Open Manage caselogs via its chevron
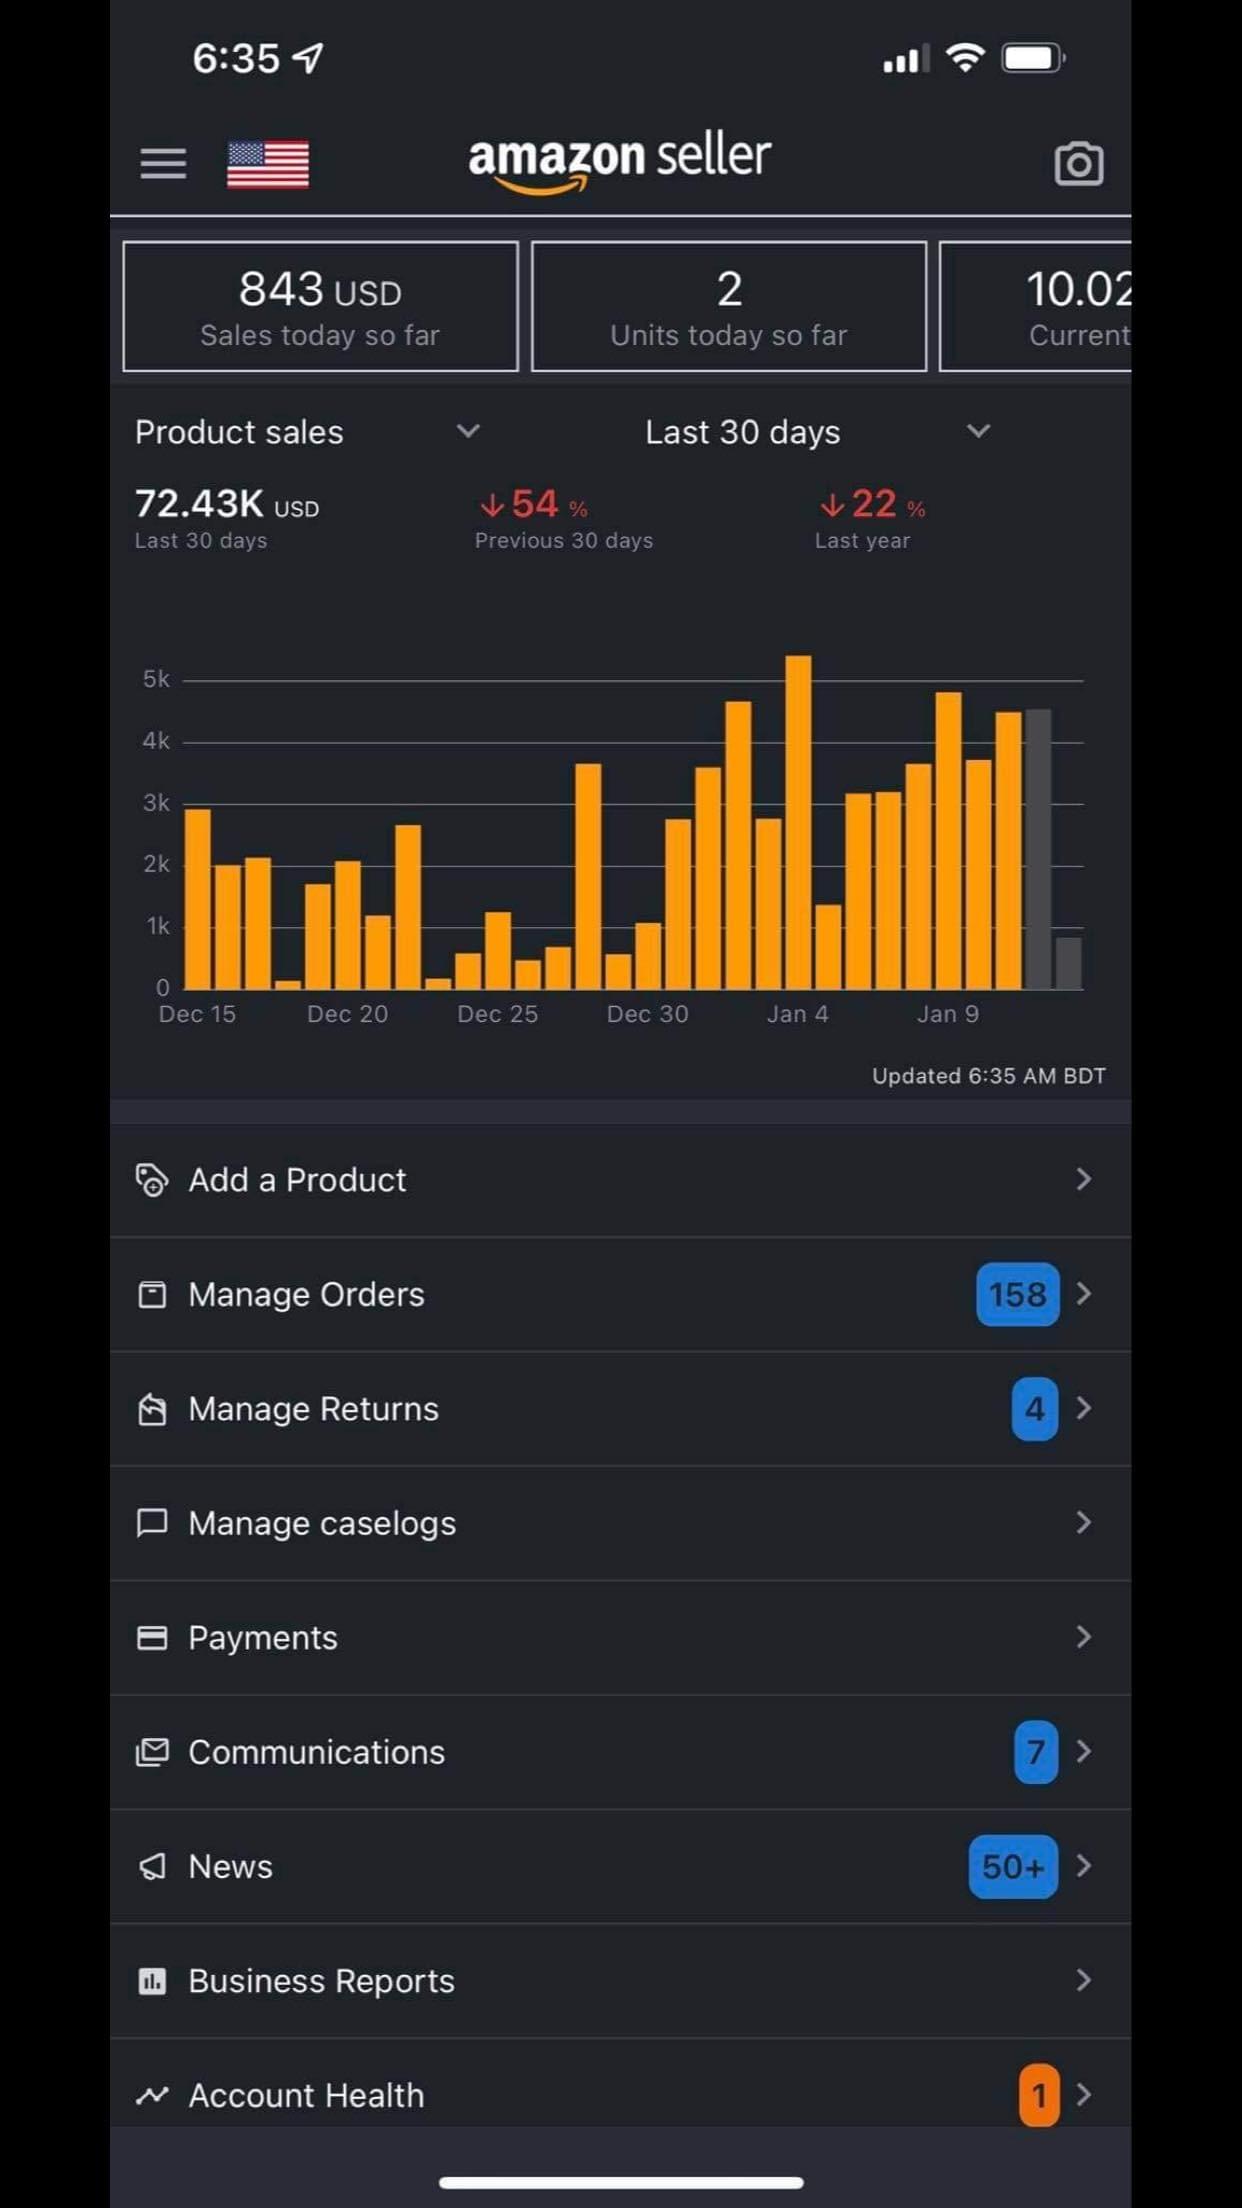The height and width of the screenshot is (2208, 1242). [x=1083, y=1523]
